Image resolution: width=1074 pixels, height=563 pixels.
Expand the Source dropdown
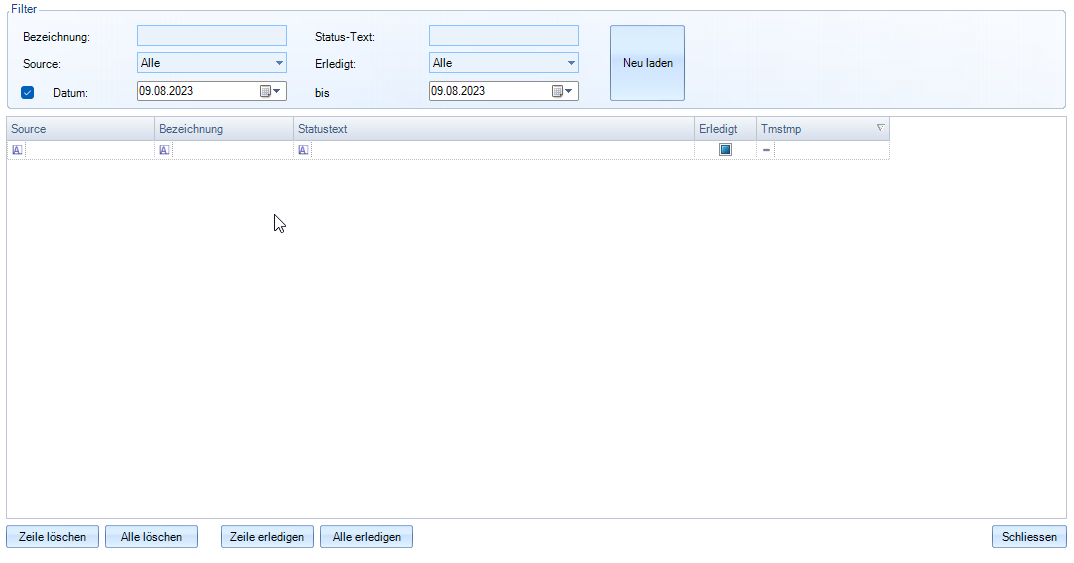pyautogui.click(x=279, y=63)
